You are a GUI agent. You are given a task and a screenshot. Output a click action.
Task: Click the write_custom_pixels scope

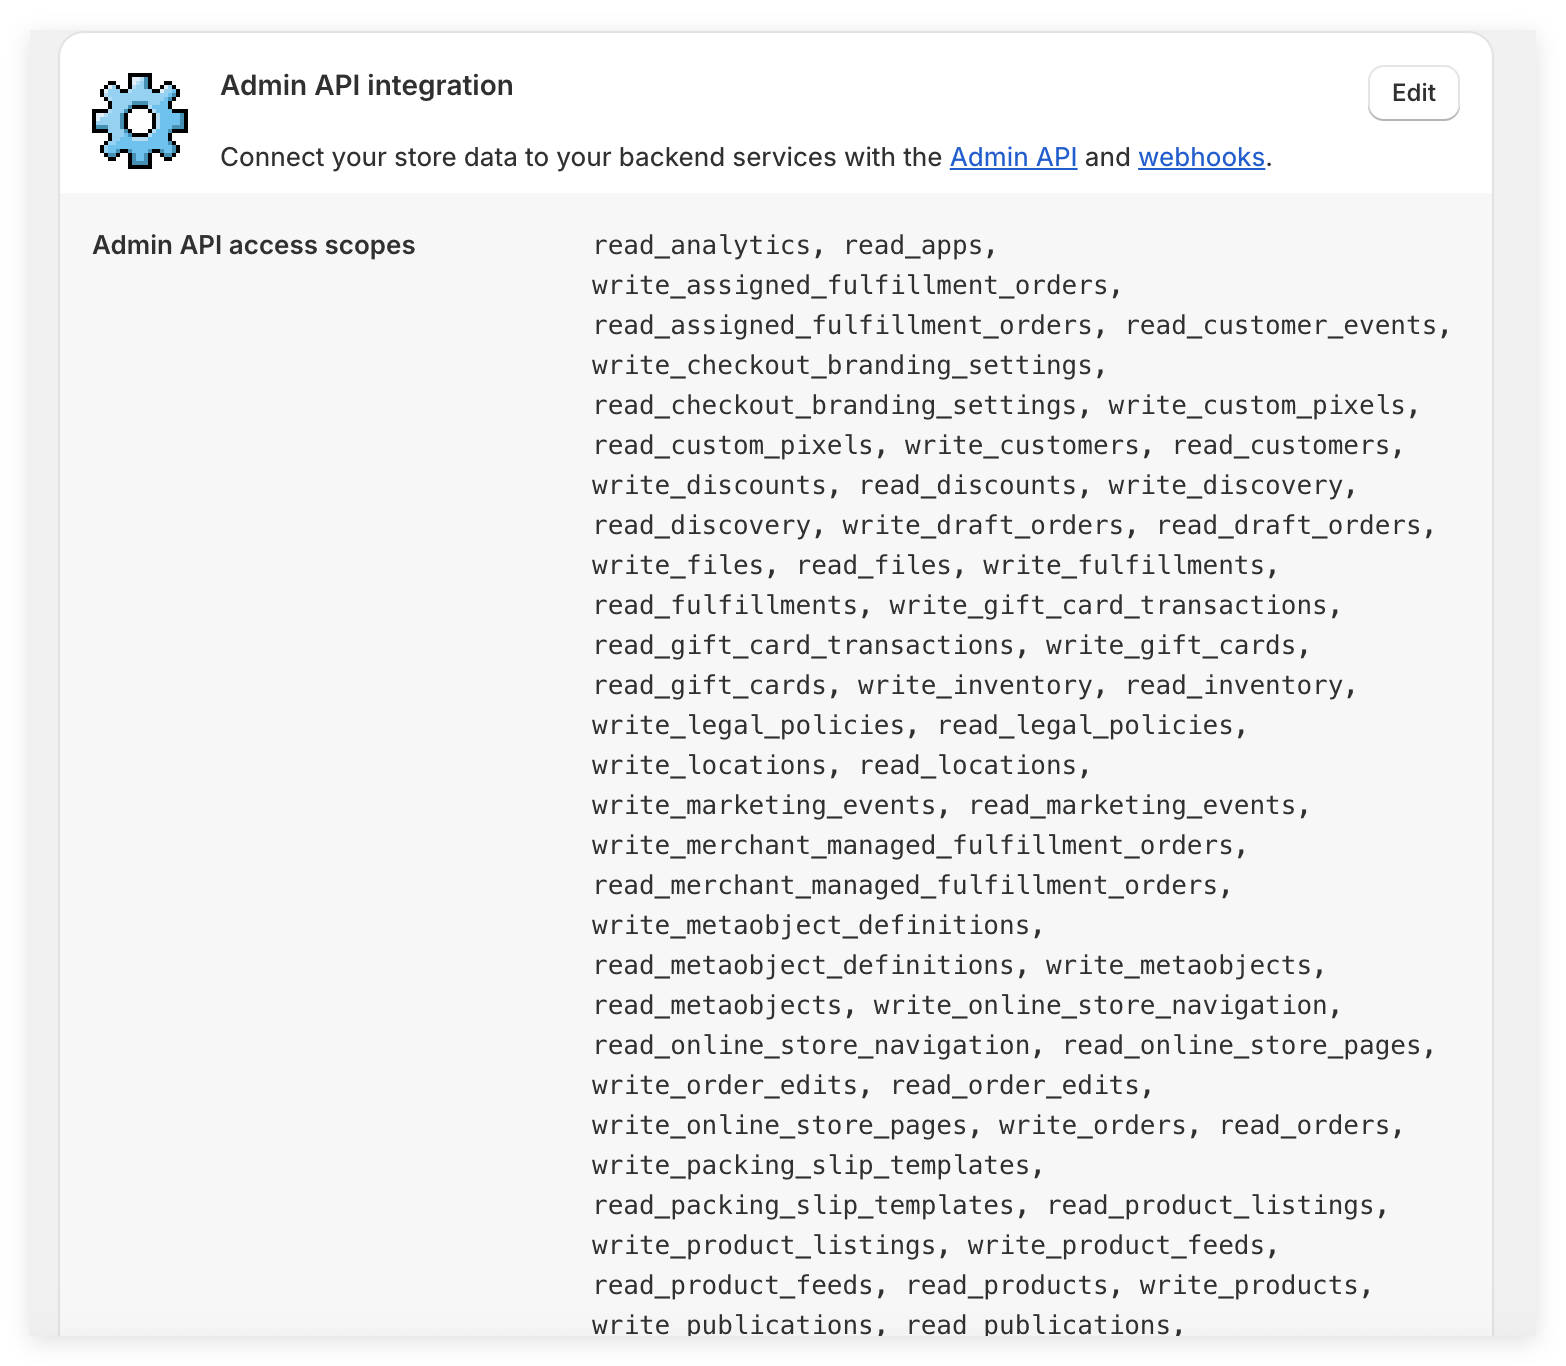1257,405
